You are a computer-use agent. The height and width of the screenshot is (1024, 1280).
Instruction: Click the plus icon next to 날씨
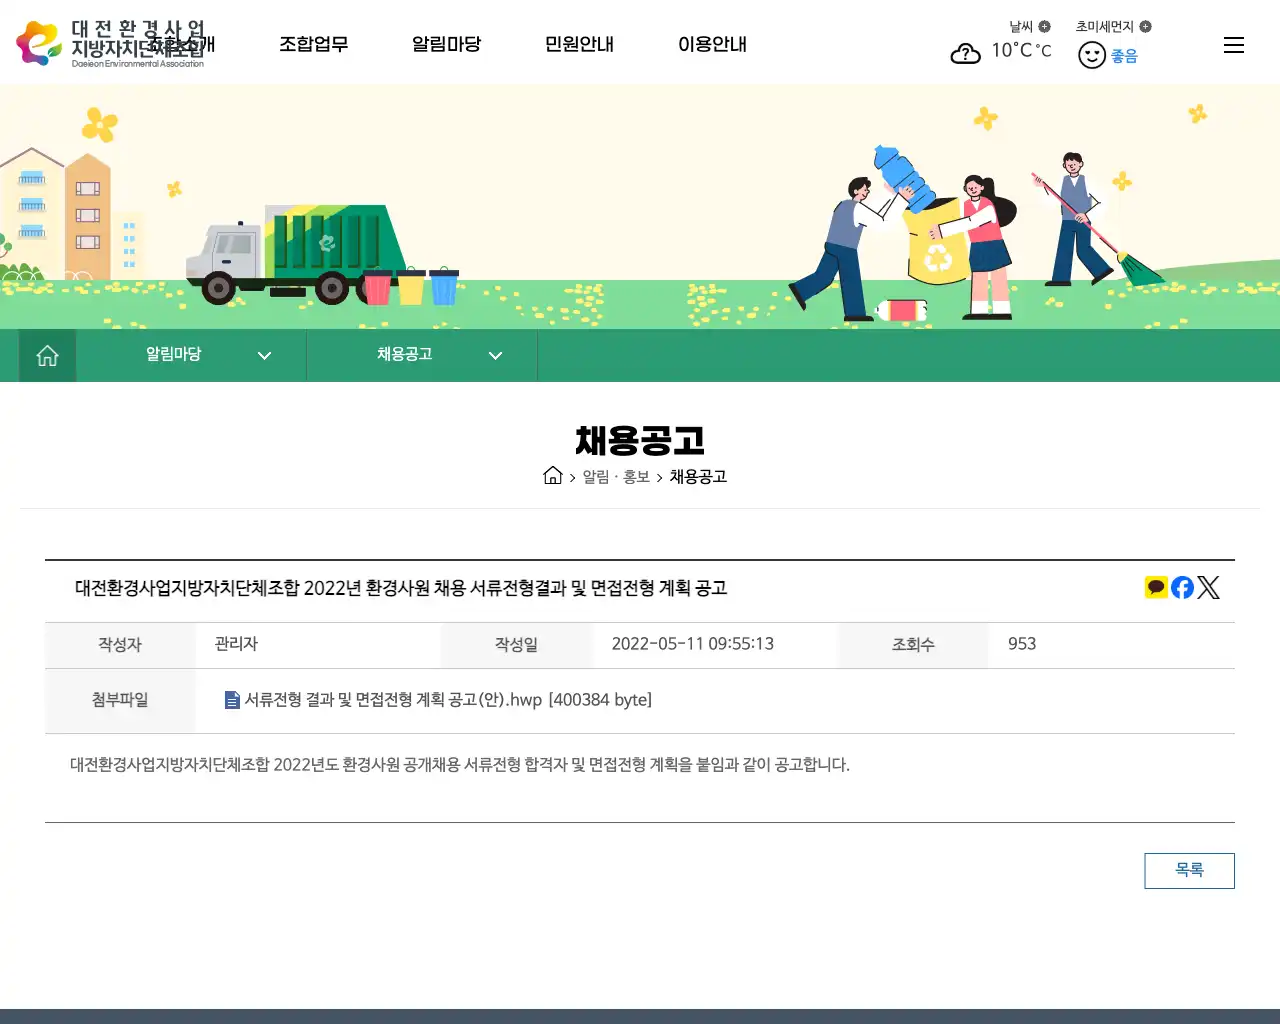1044,26
